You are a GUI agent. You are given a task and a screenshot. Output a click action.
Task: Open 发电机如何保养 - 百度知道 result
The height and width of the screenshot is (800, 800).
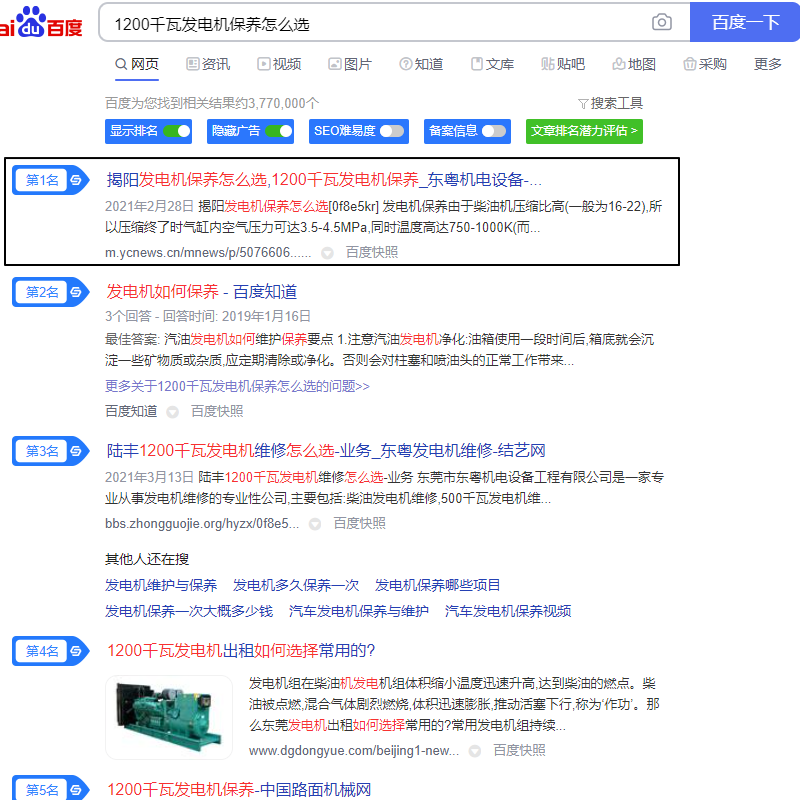click(202, 292)
